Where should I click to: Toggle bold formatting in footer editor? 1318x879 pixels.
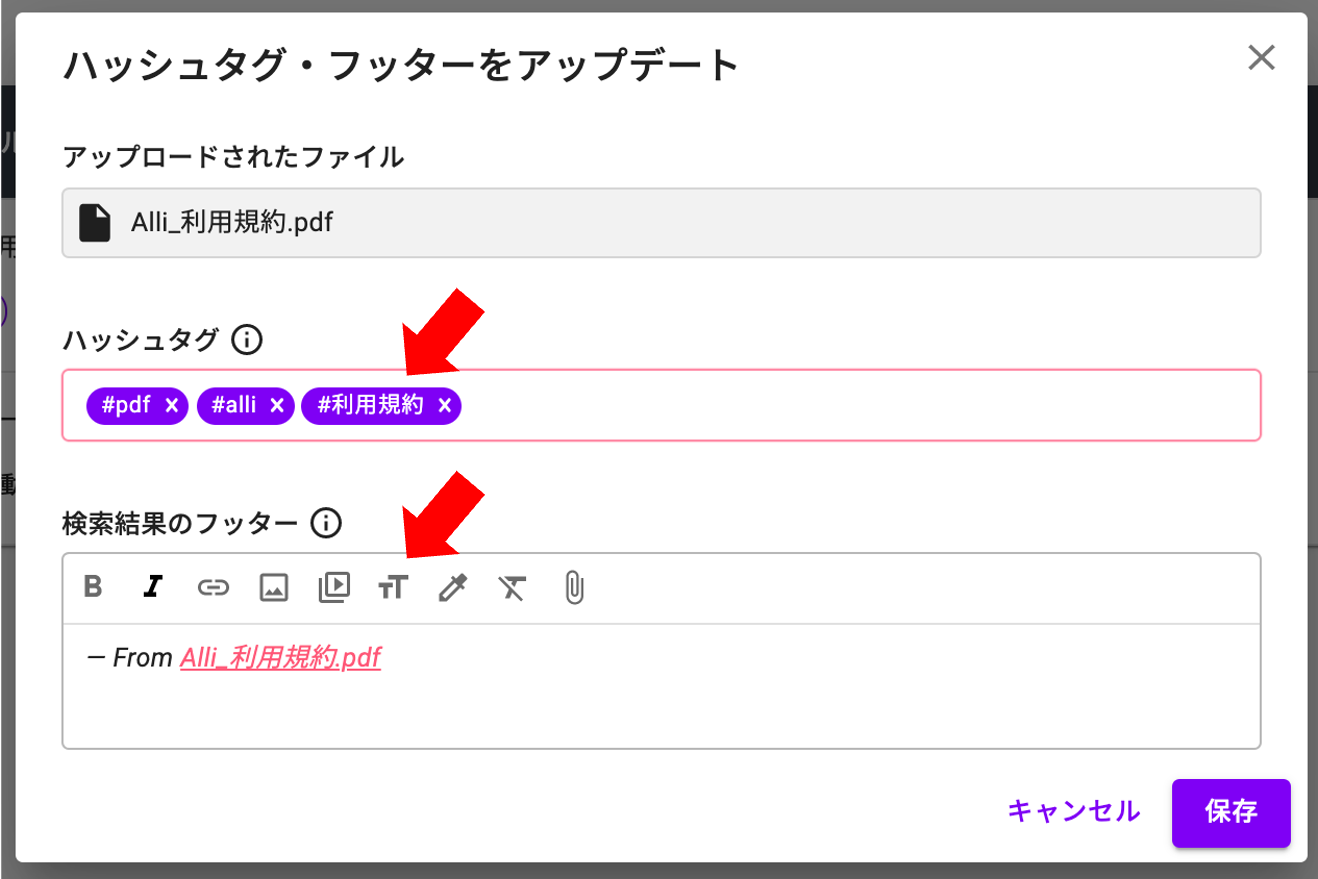point(93,587)
